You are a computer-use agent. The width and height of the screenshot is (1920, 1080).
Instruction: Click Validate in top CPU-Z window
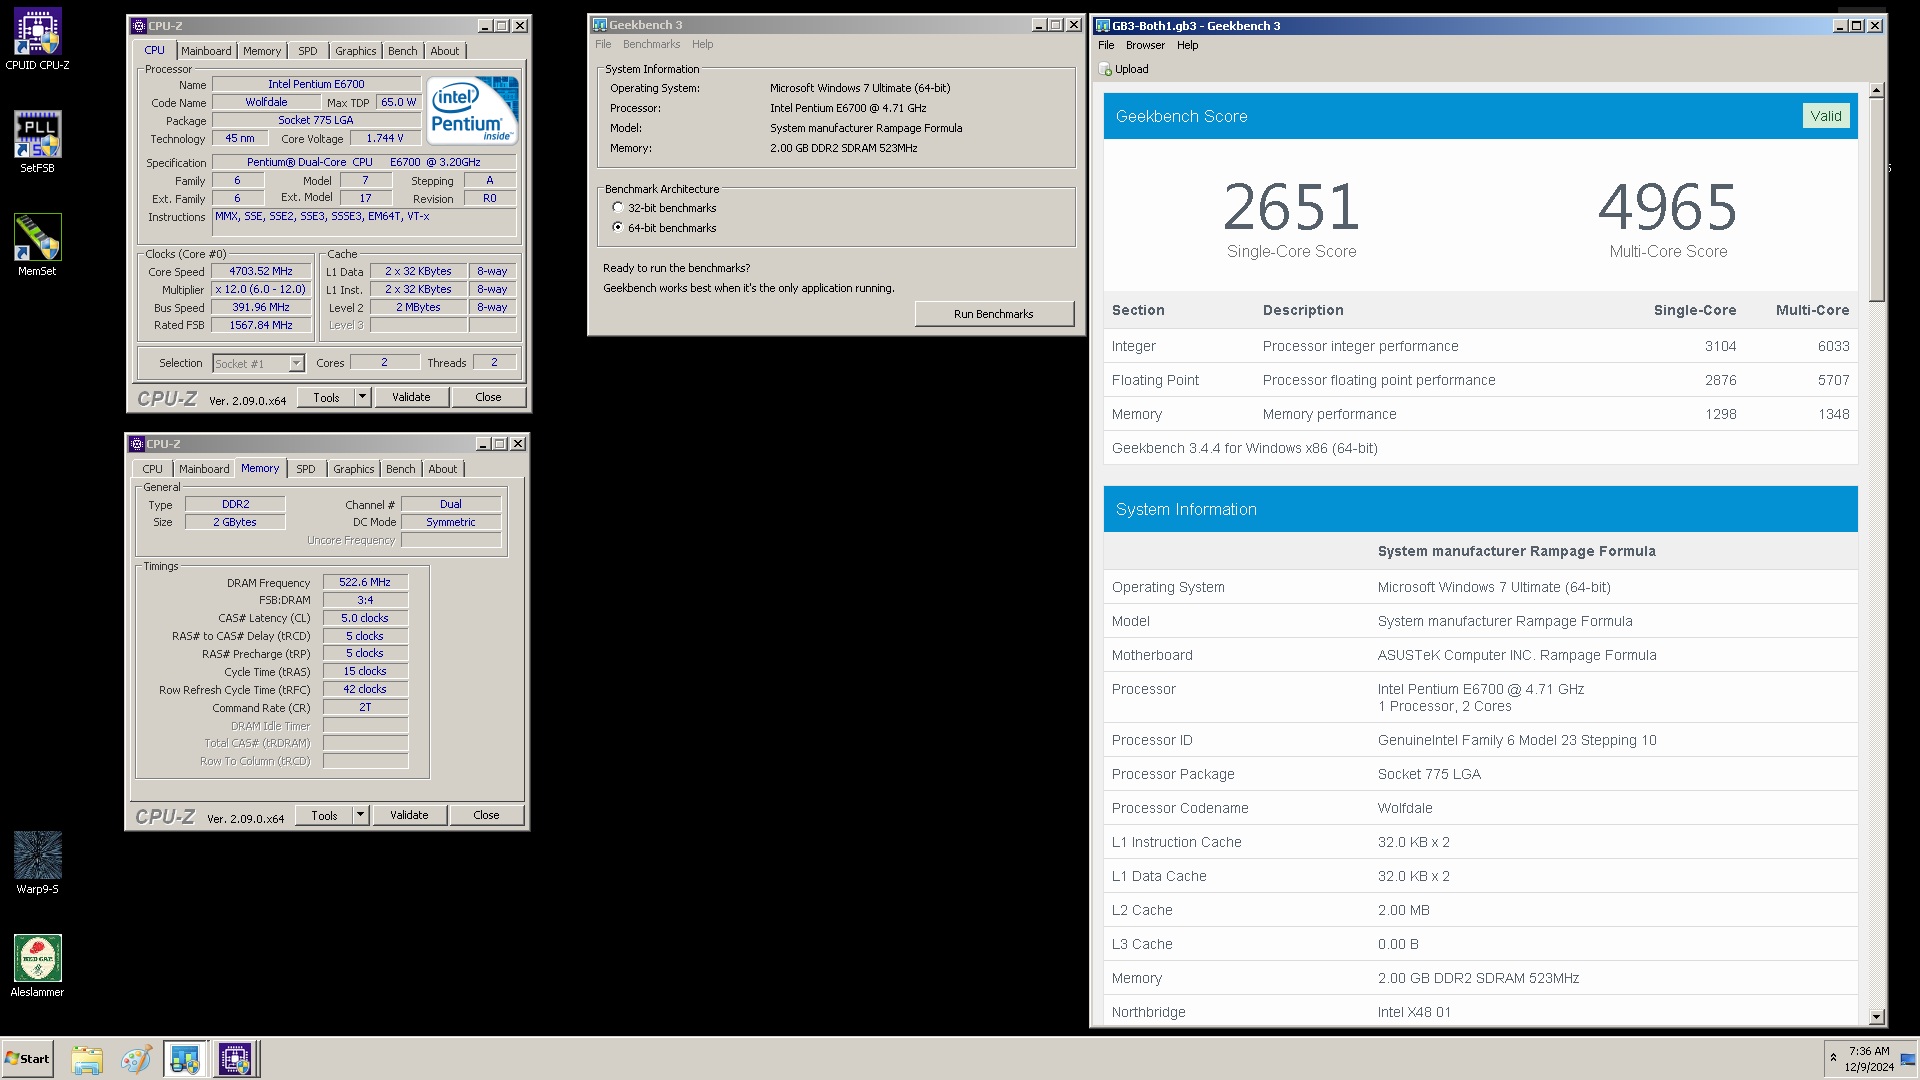coord(411,397)
